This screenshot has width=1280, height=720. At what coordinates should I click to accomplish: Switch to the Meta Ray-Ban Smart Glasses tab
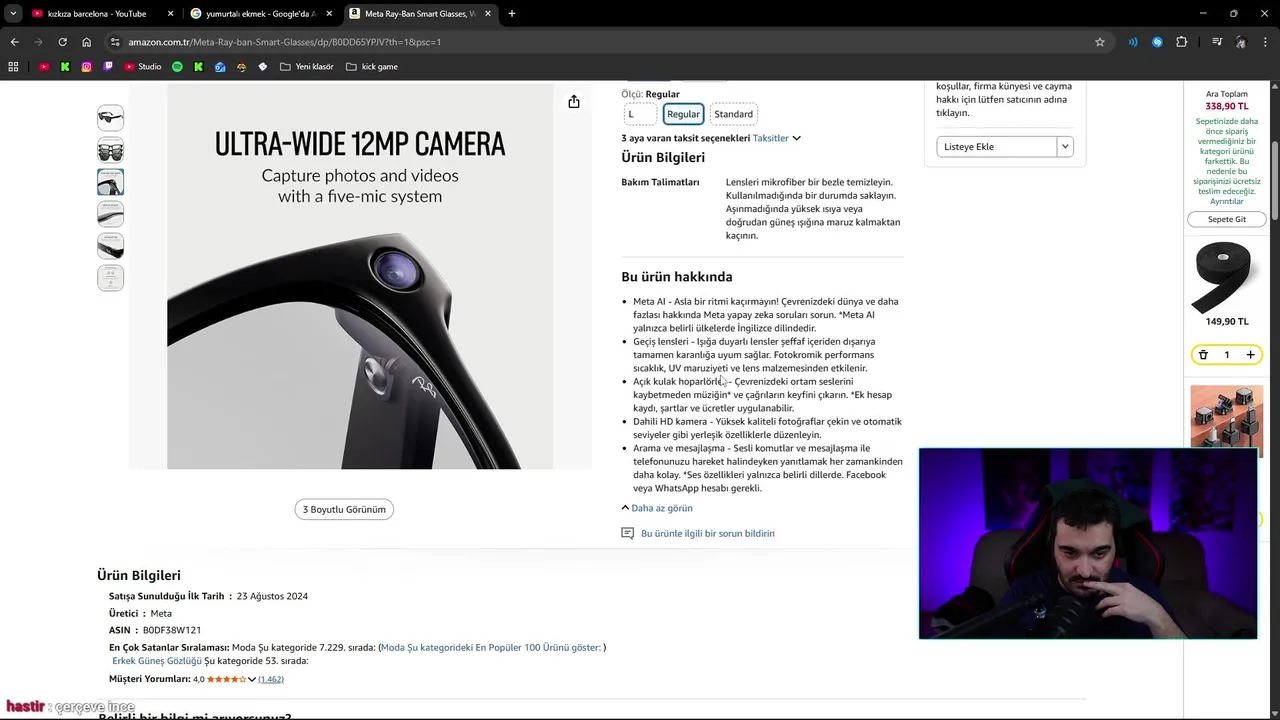[420, 14]
